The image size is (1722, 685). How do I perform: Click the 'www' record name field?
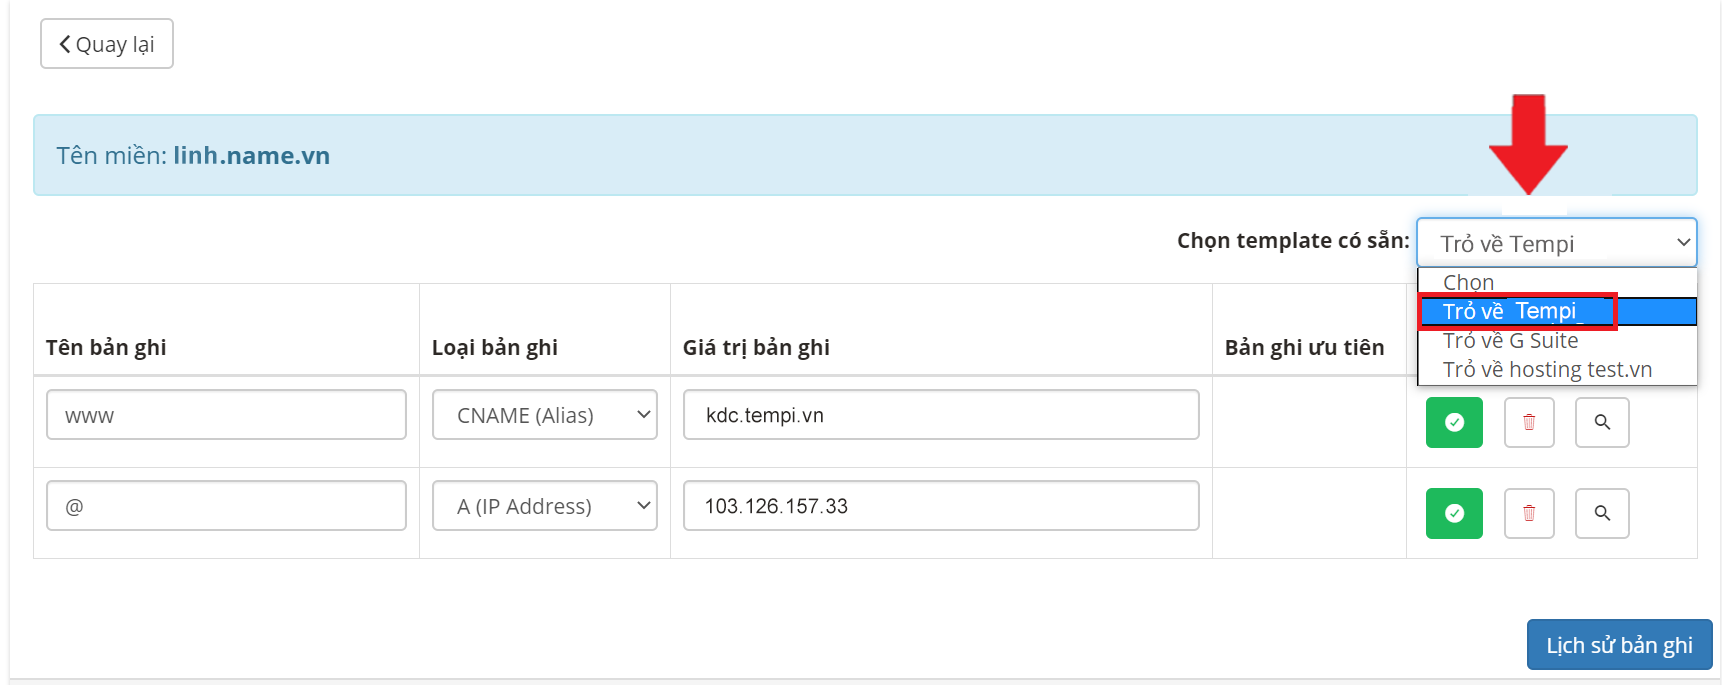pos(226,415)
